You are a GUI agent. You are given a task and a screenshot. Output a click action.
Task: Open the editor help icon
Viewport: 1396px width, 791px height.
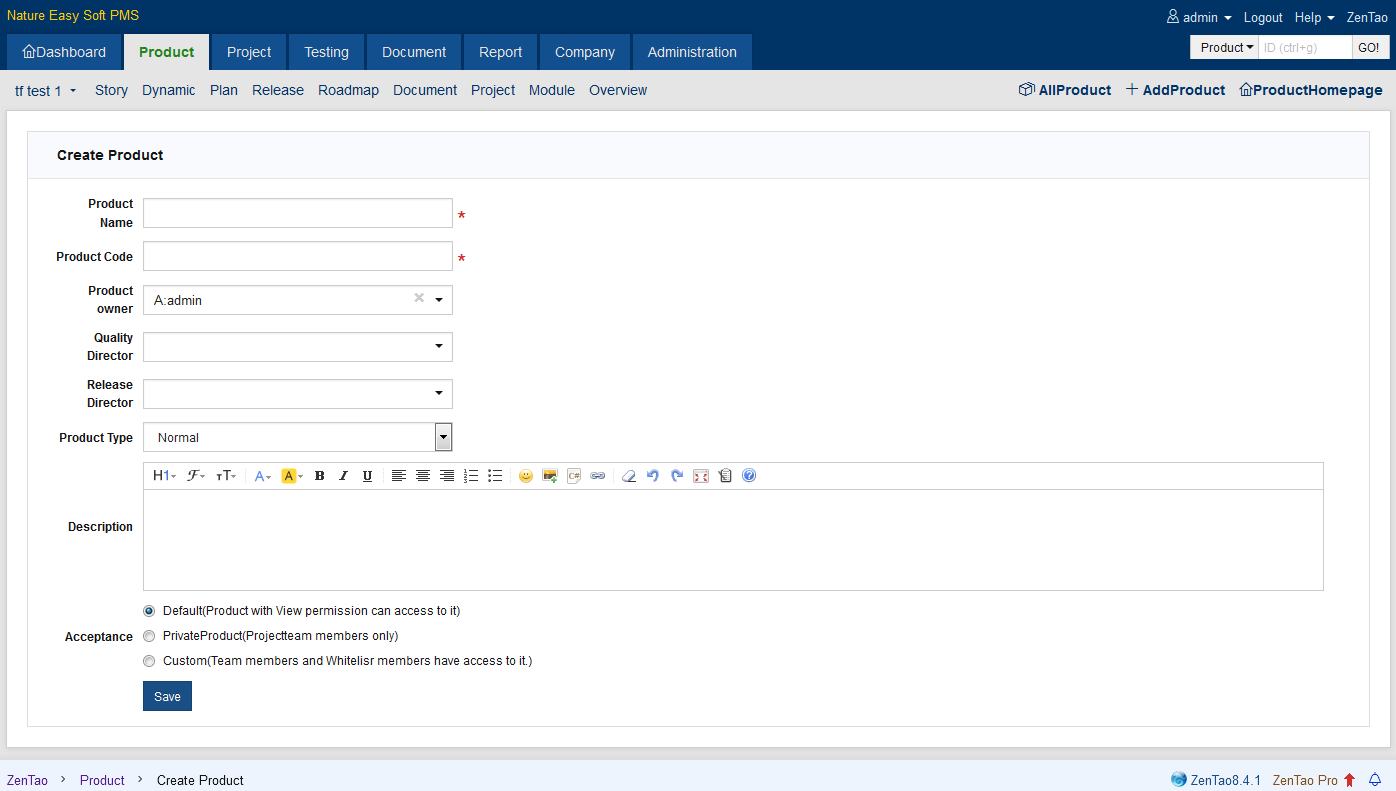(x=749, y=476)
